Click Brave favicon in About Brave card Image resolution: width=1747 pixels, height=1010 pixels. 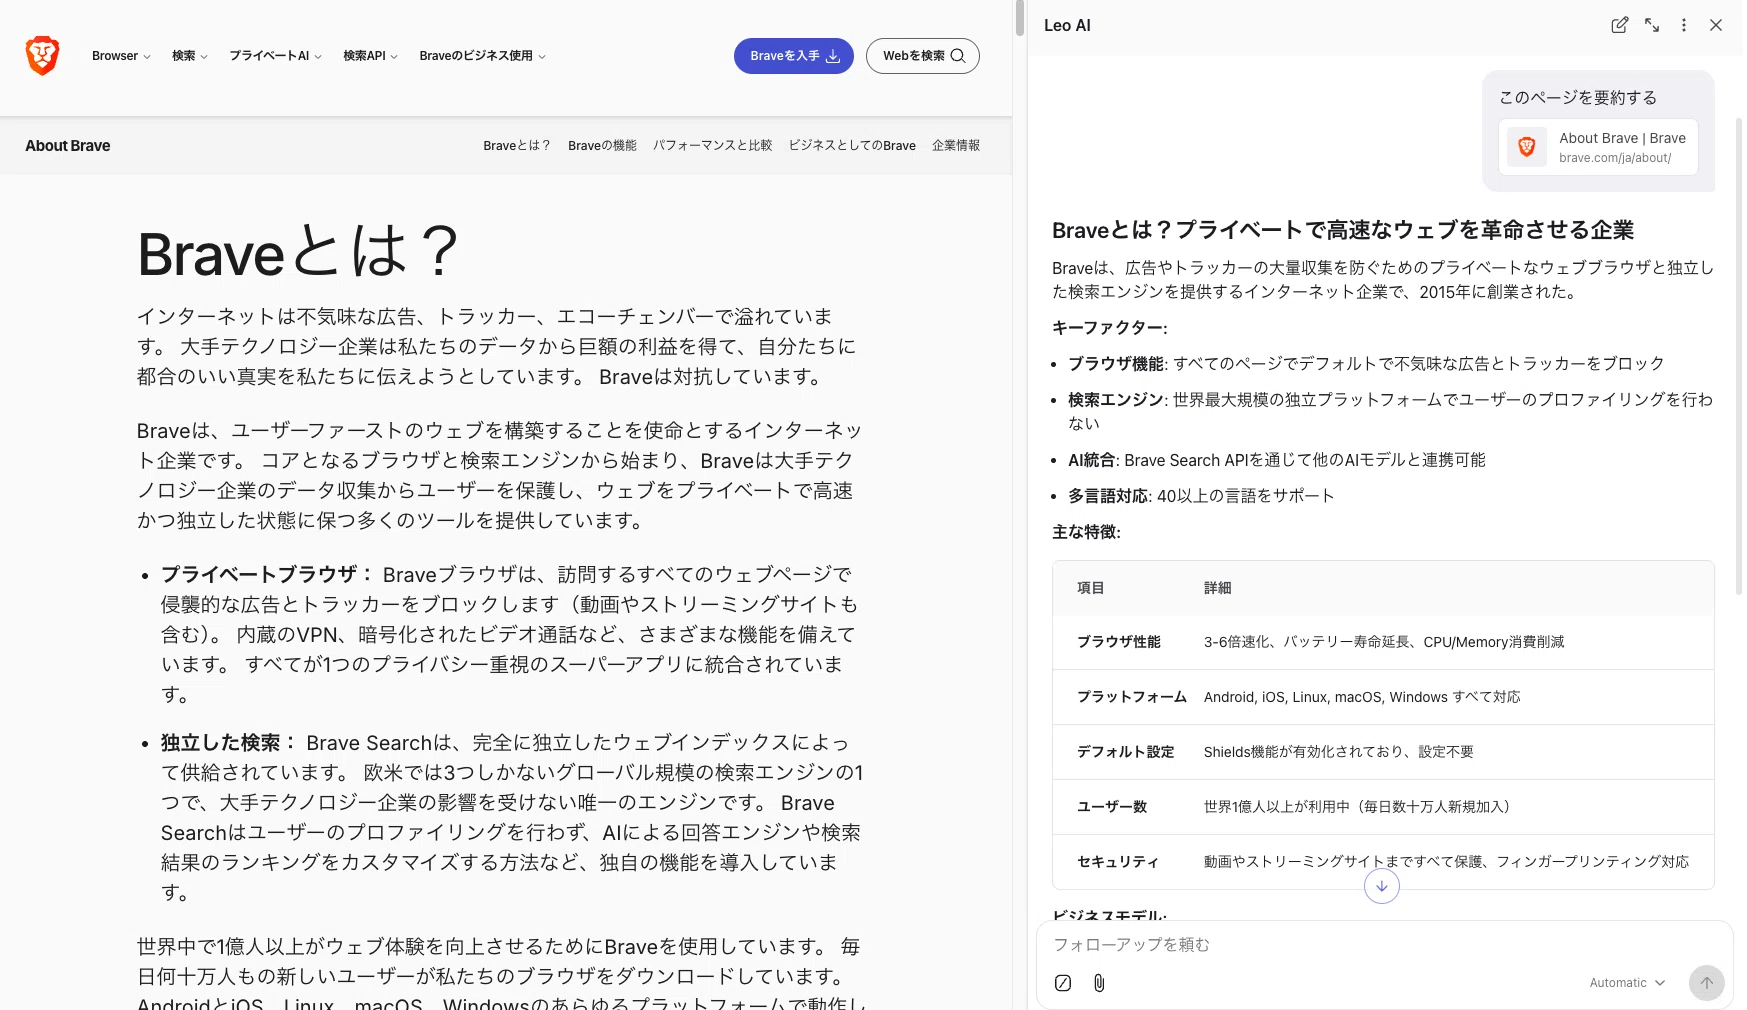click(1527, 147)
